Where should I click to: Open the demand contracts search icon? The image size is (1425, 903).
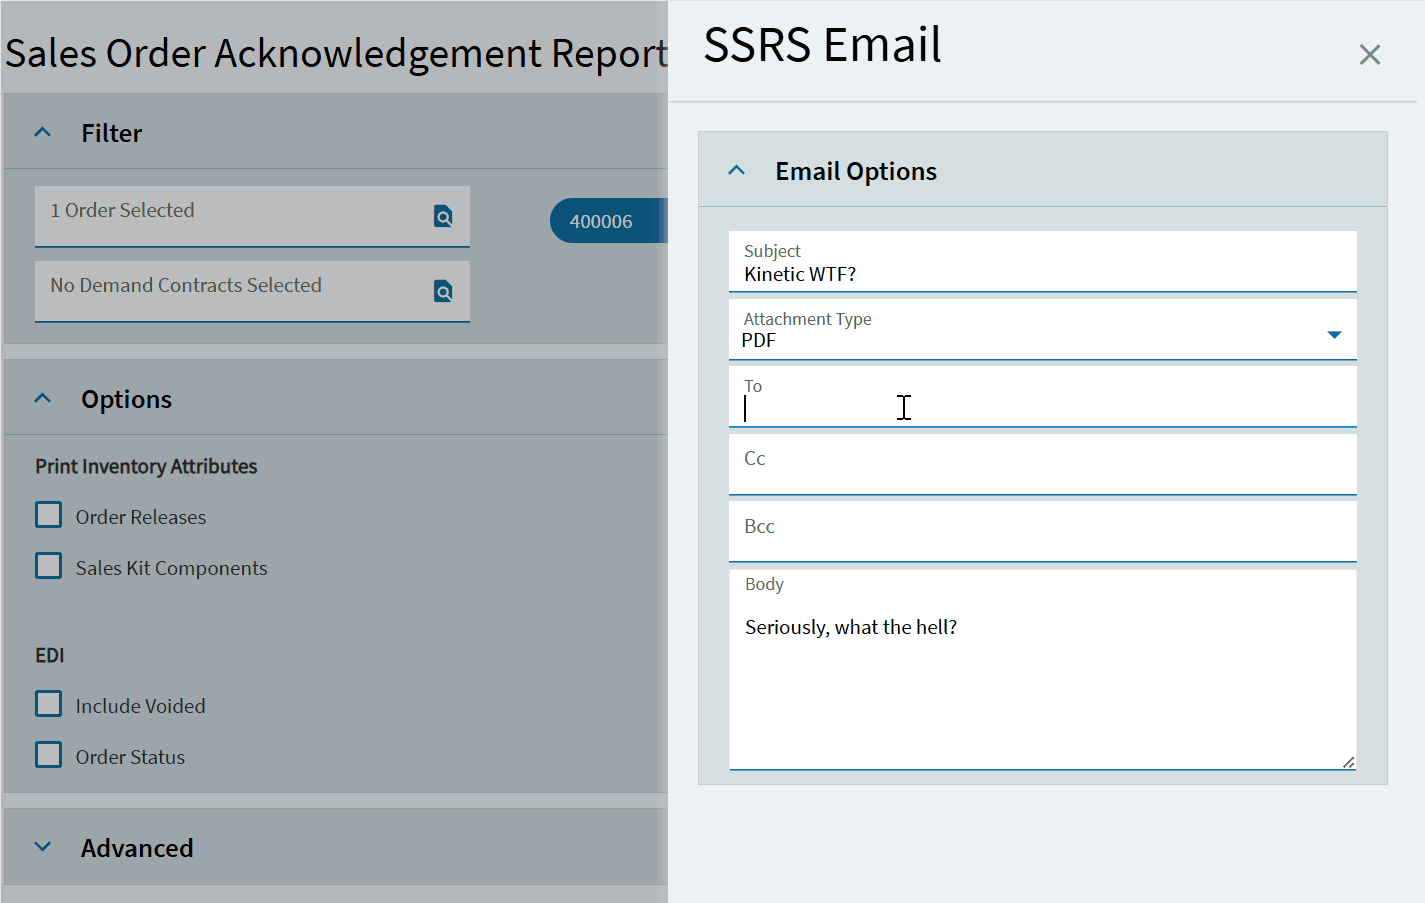[x=443, y=291]
